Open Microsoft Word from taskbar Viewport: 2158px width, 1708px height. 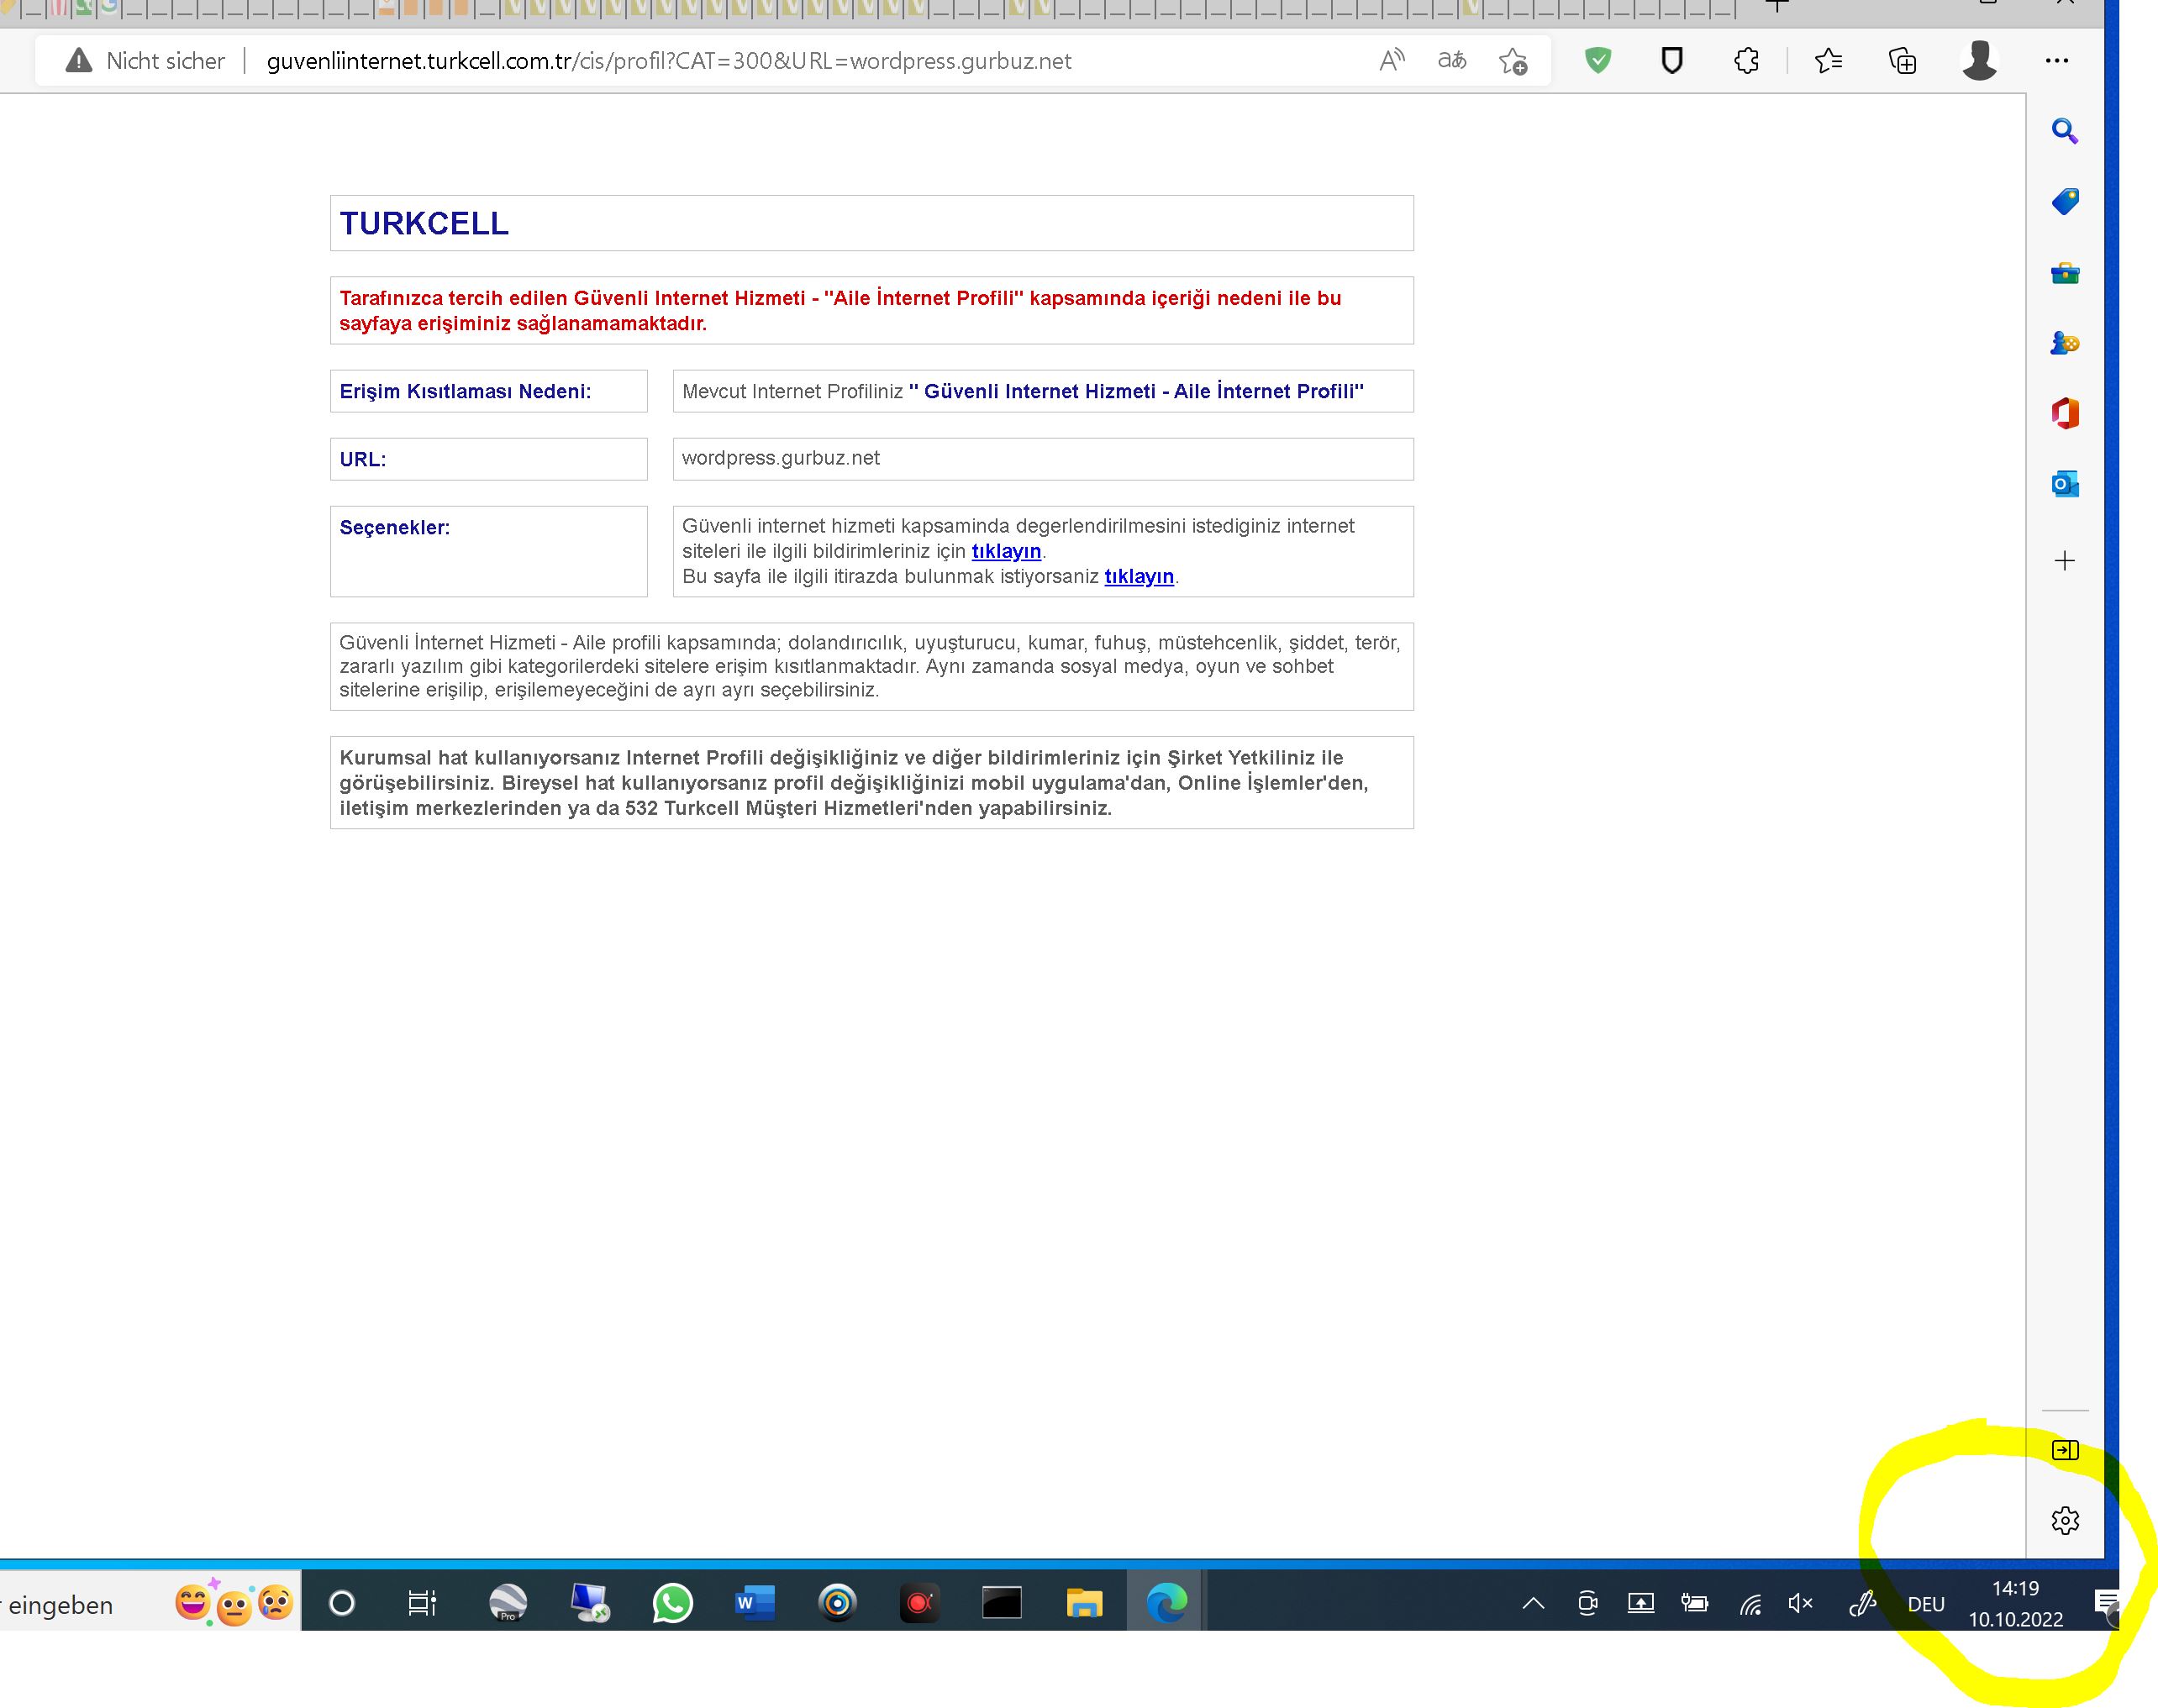755,1604
